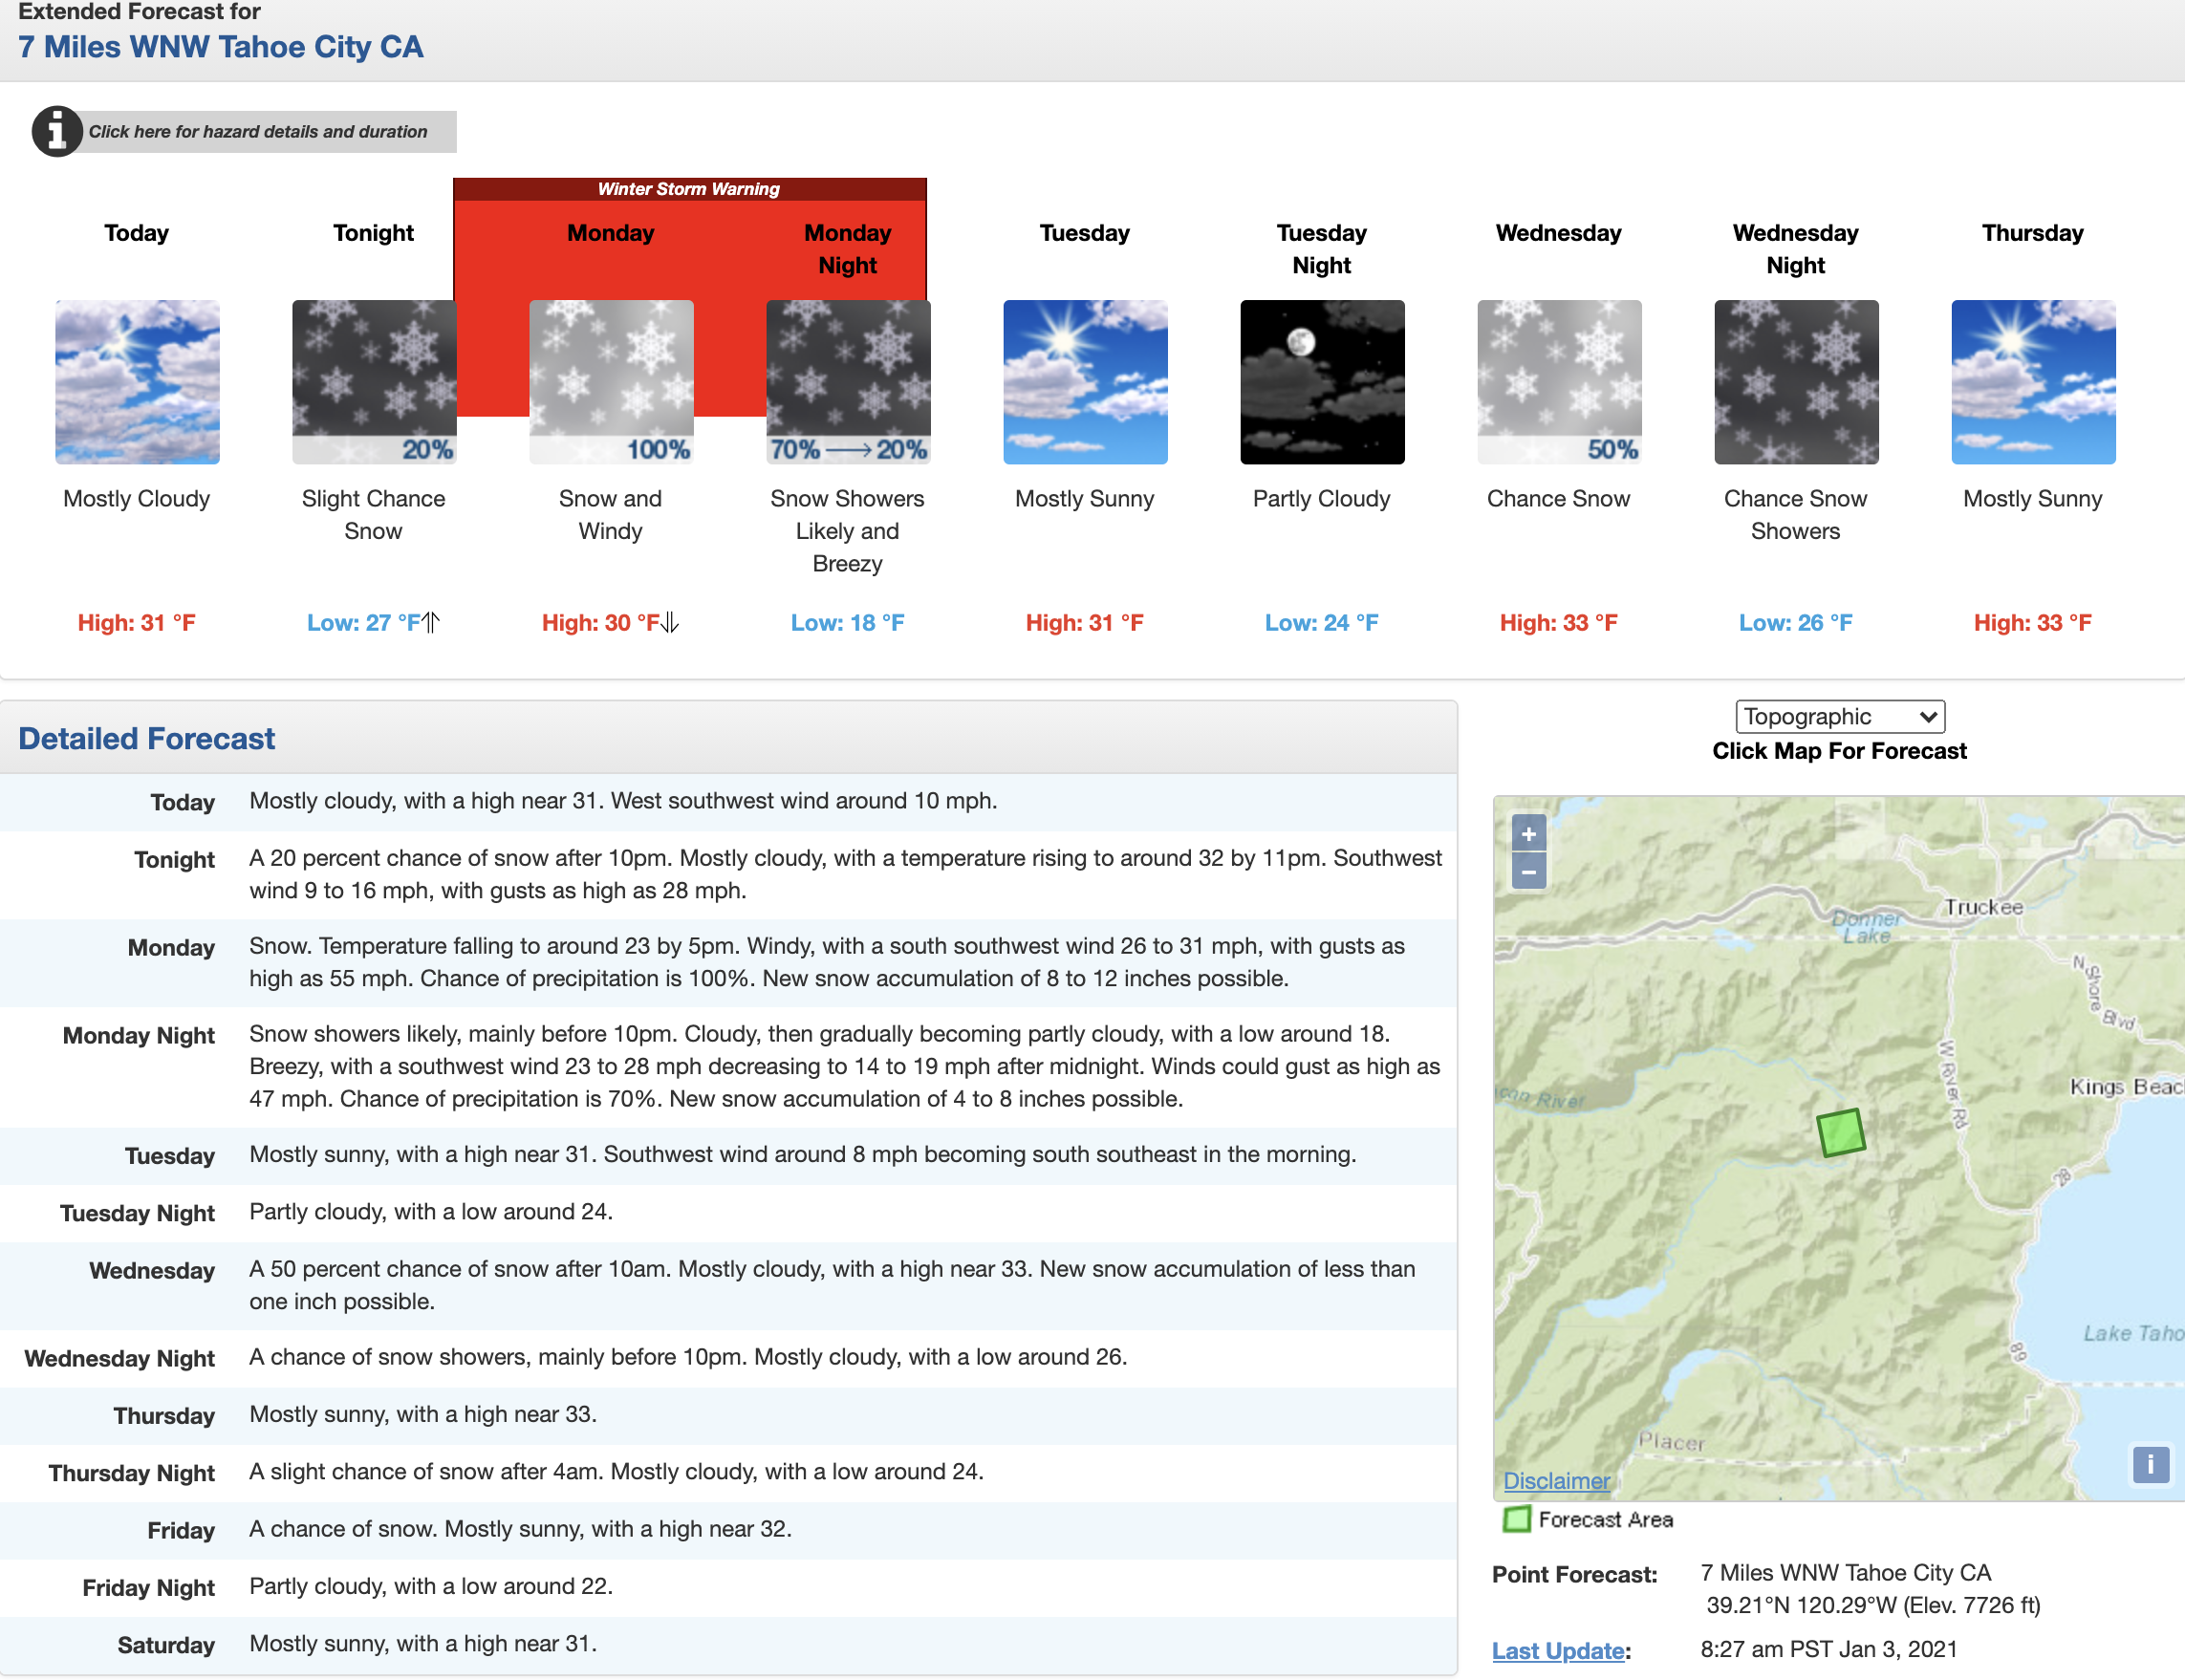Click Tonight's slight chance snow icon
Viewport: 2185px width, 1680px height.
374,382
